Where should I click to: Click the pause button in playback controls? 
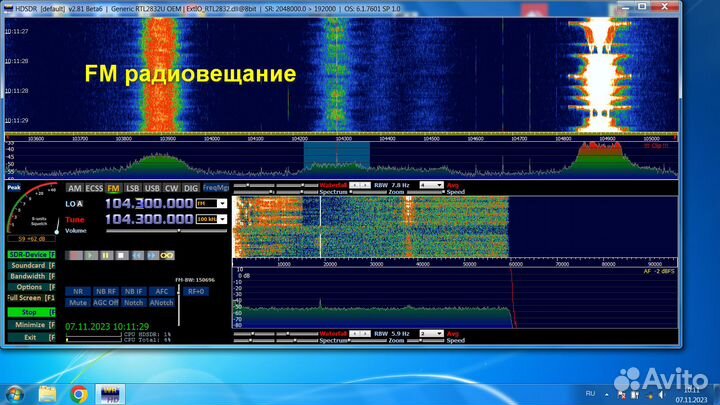[106, 255]
